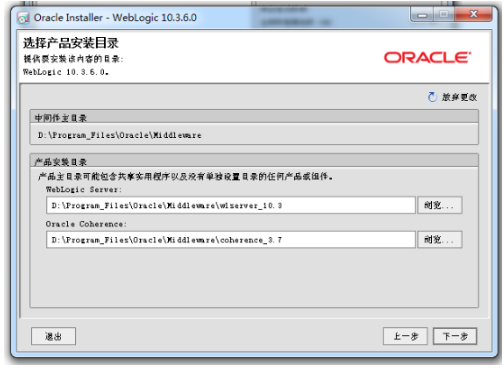Viewport: 504px width, 368px height.
Task: Click the Oracle Installer title bar icon
Action: click(23, 18)
